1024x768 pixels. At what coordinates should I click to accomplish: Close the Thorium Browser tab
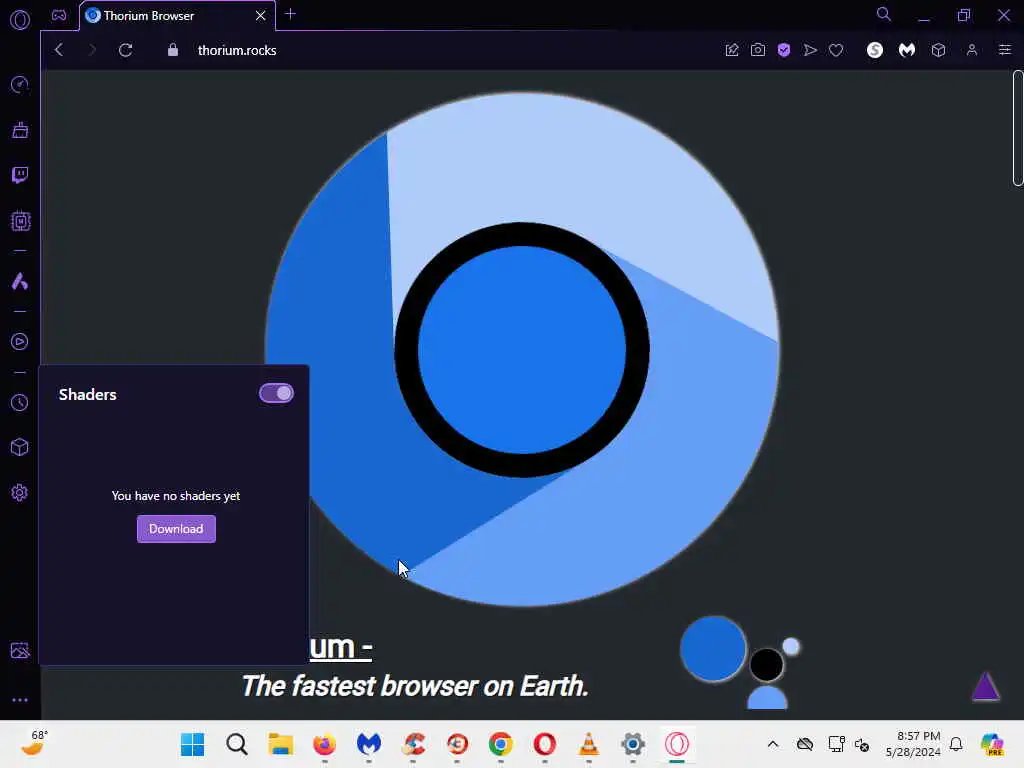pyautogui.click(x=261, y=16)
